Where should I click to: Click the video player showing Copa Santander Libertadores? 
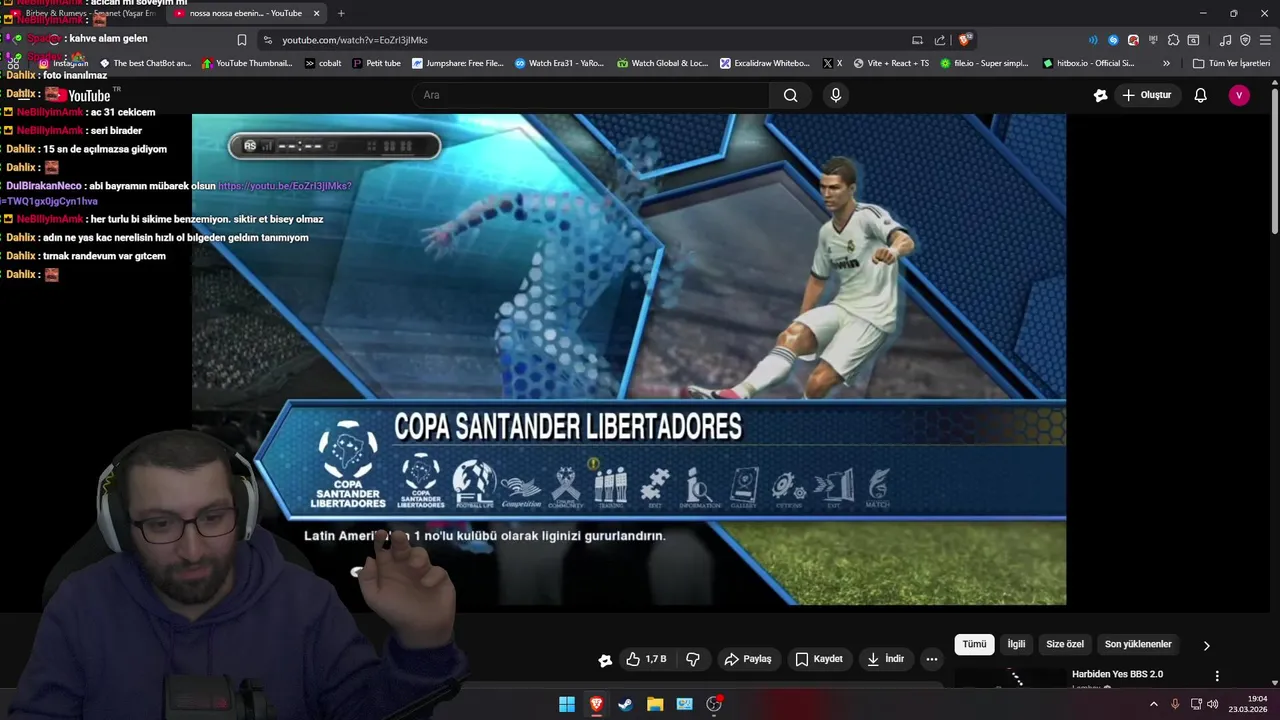(x=629, y=360)
